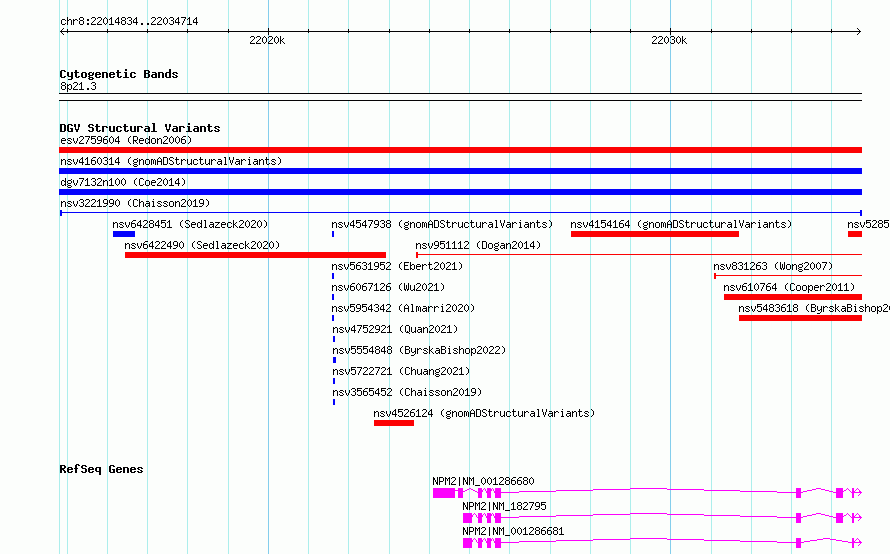The width and height of the screenshot is (890, 554).
Task: Click the esv2759604 (Redon2006) red variant bar
Action: point(460,150)
